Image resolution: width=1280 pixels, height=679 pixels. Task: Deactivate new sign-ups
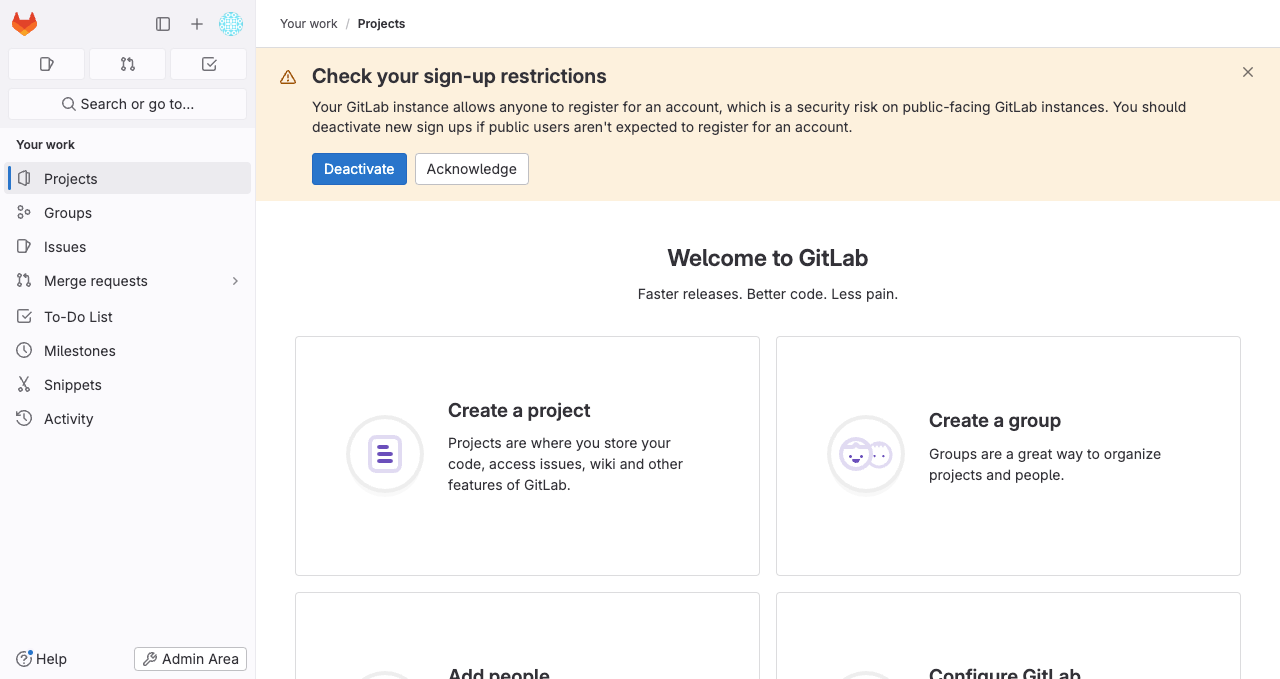point(359,169)
